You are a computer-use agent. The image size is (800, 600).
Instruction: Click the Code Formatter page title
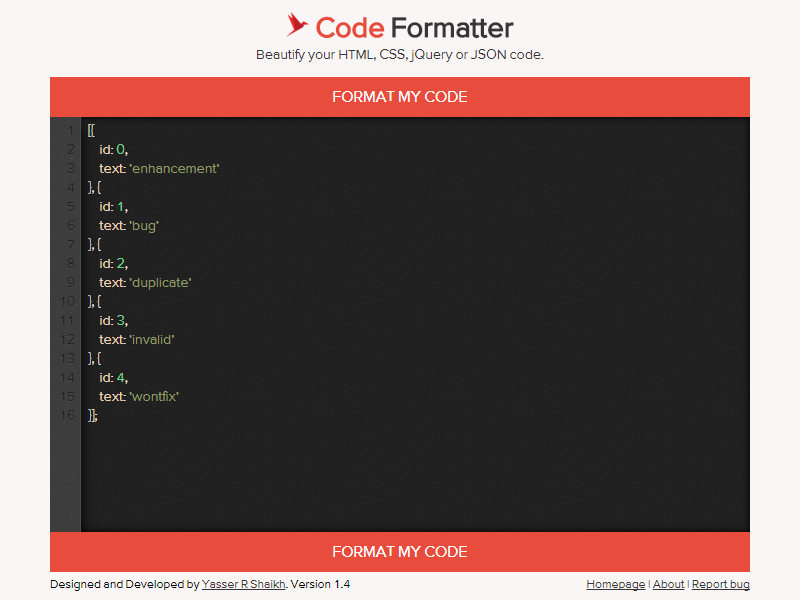click(x=412, y=27)
